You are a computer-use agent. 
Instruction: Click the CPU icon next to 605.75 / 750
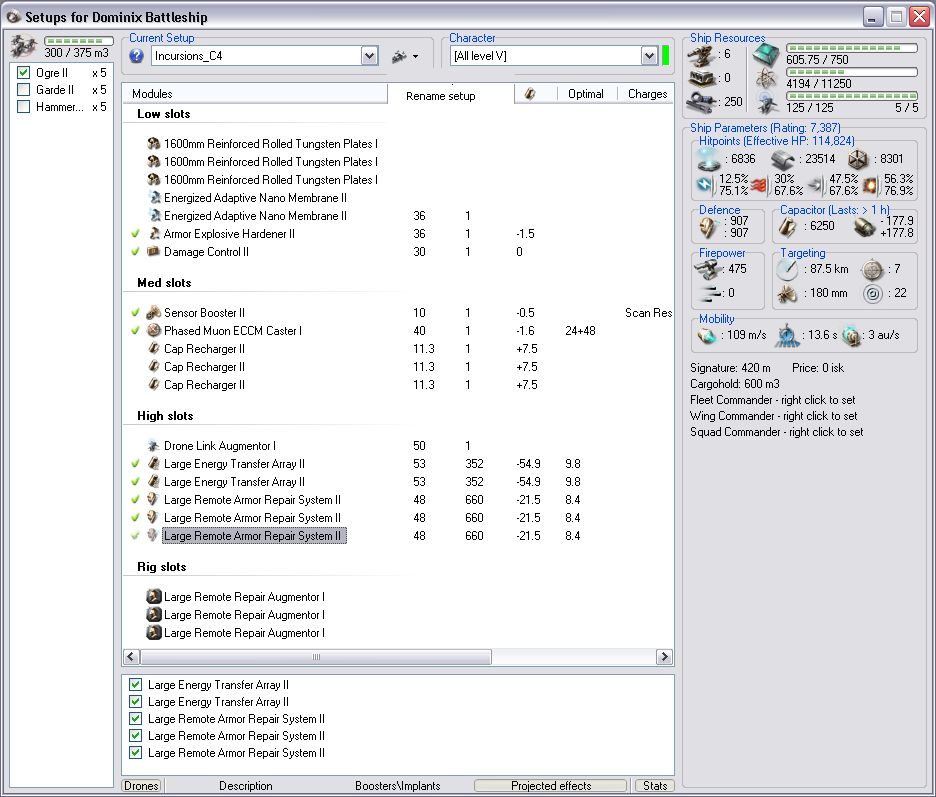(x=766, y=55)
